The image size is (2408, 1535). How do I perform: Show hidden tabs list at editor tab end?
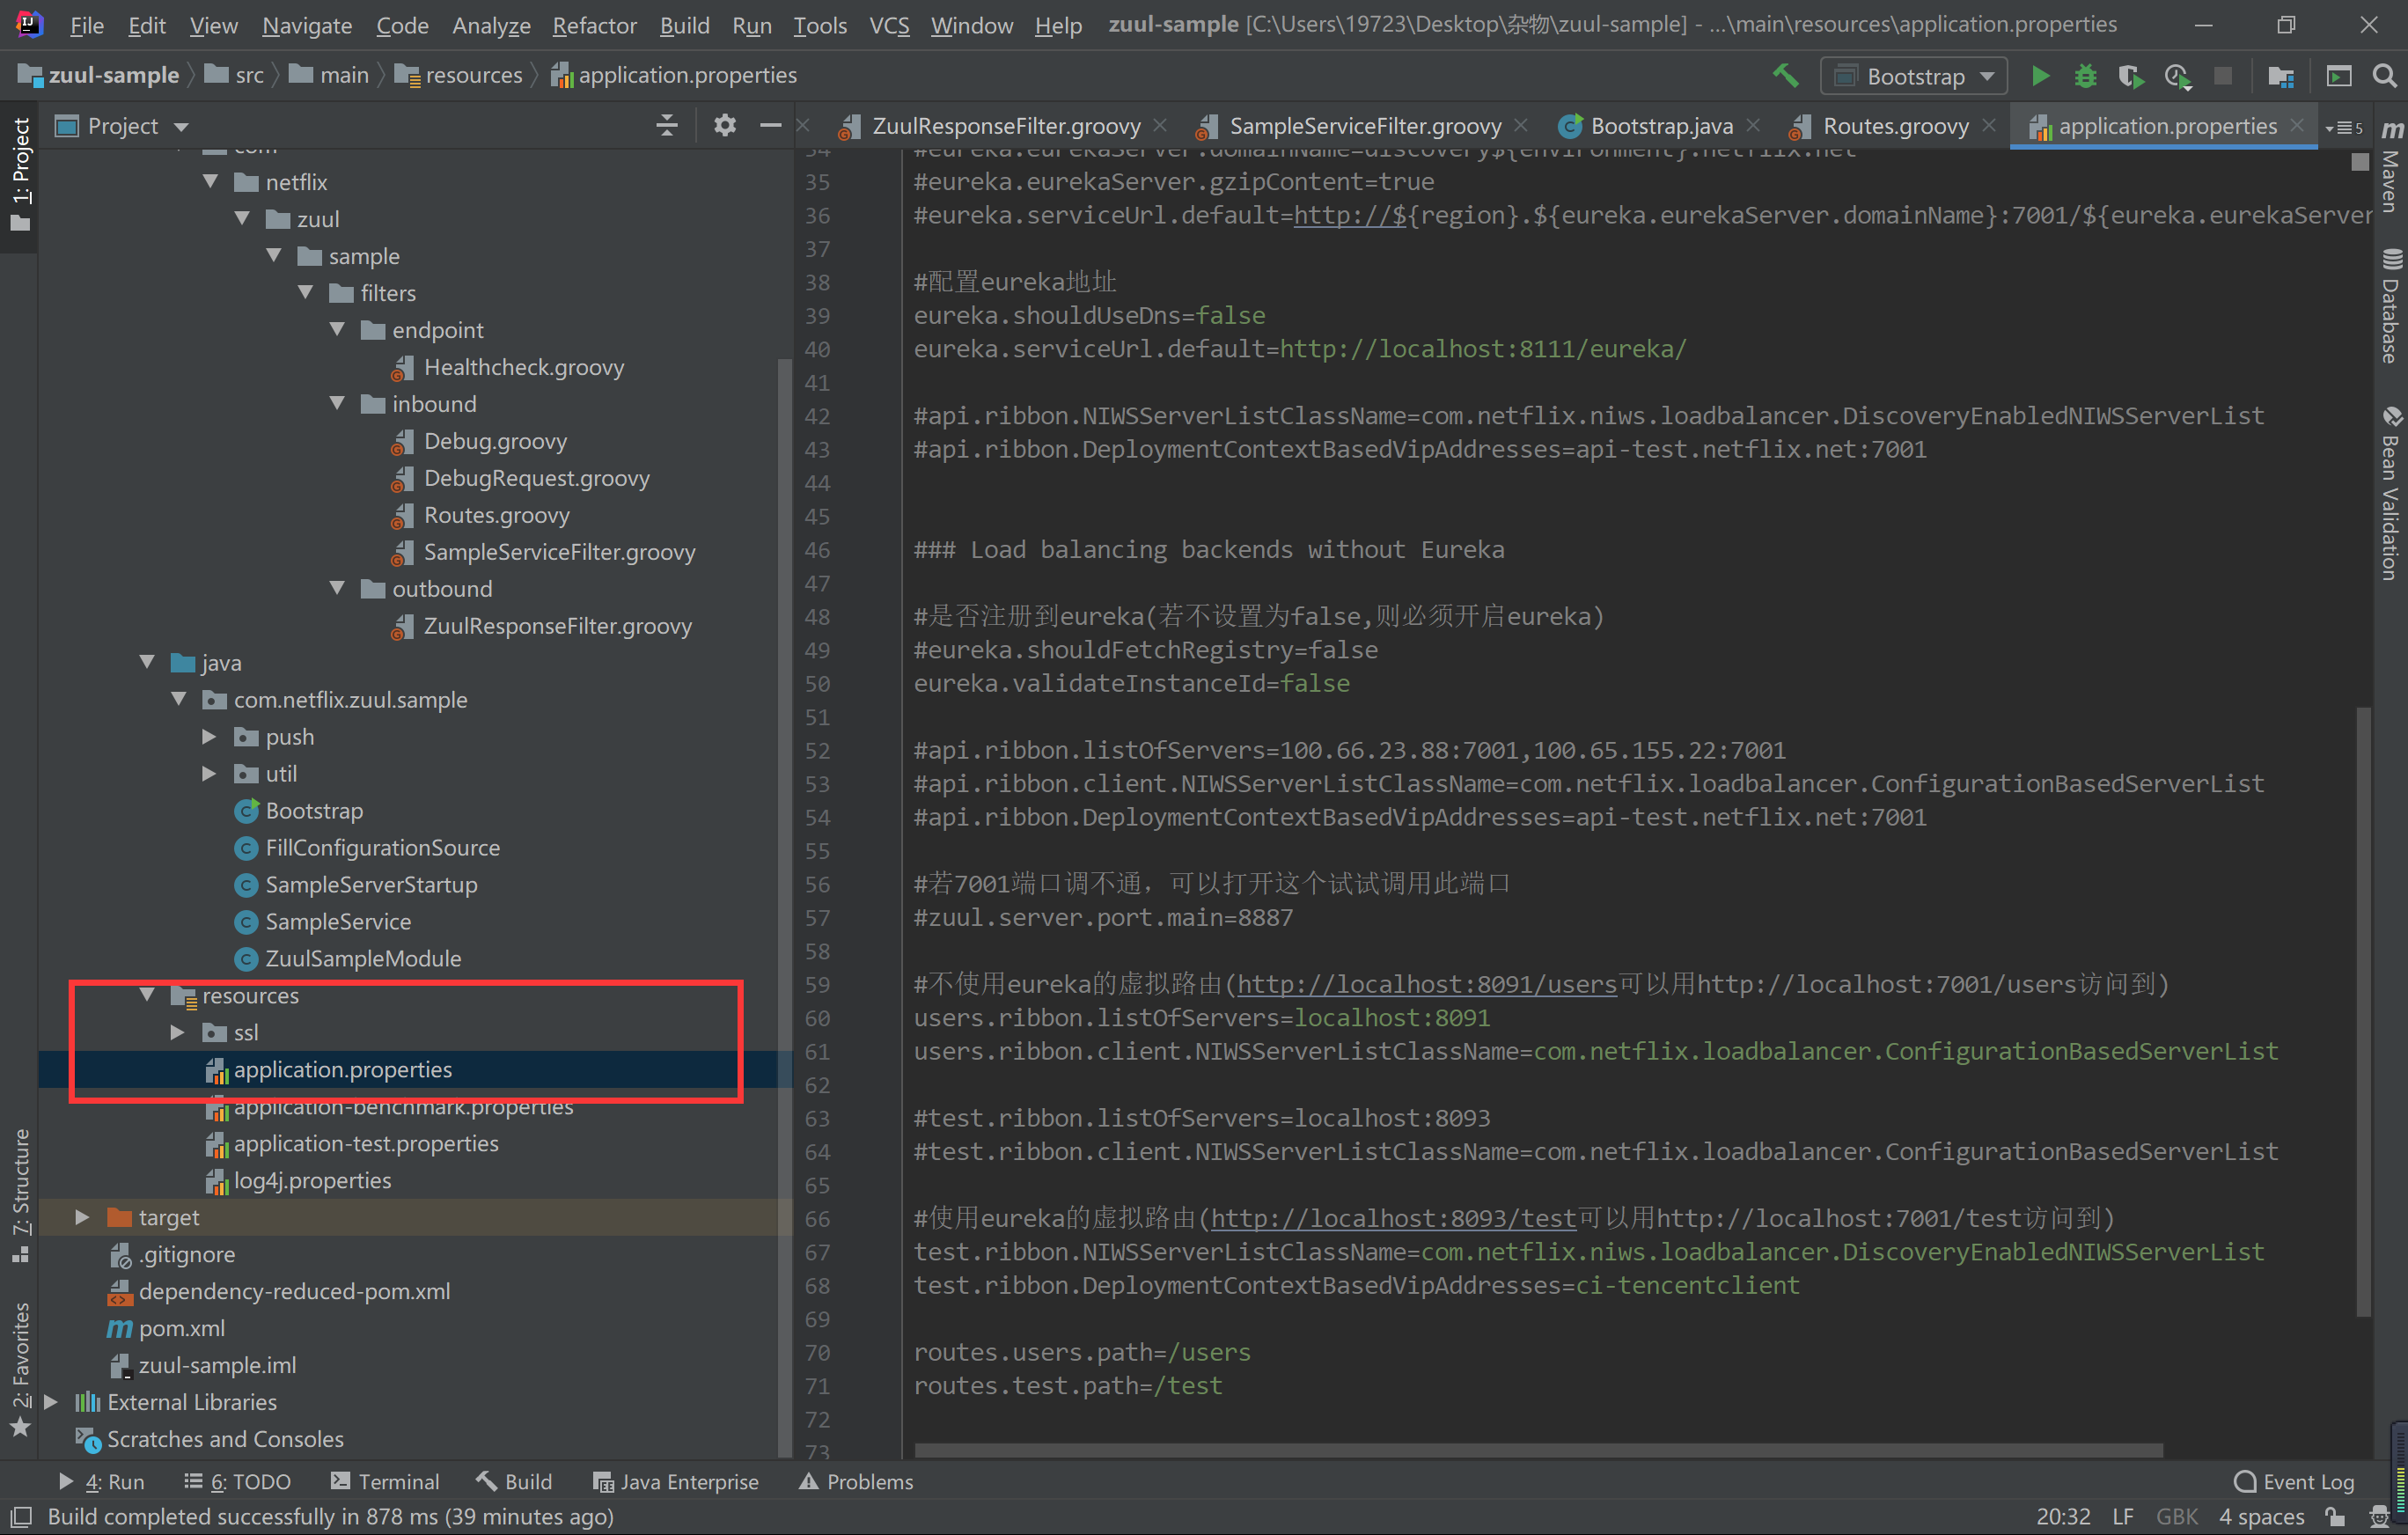point(2344,127)
